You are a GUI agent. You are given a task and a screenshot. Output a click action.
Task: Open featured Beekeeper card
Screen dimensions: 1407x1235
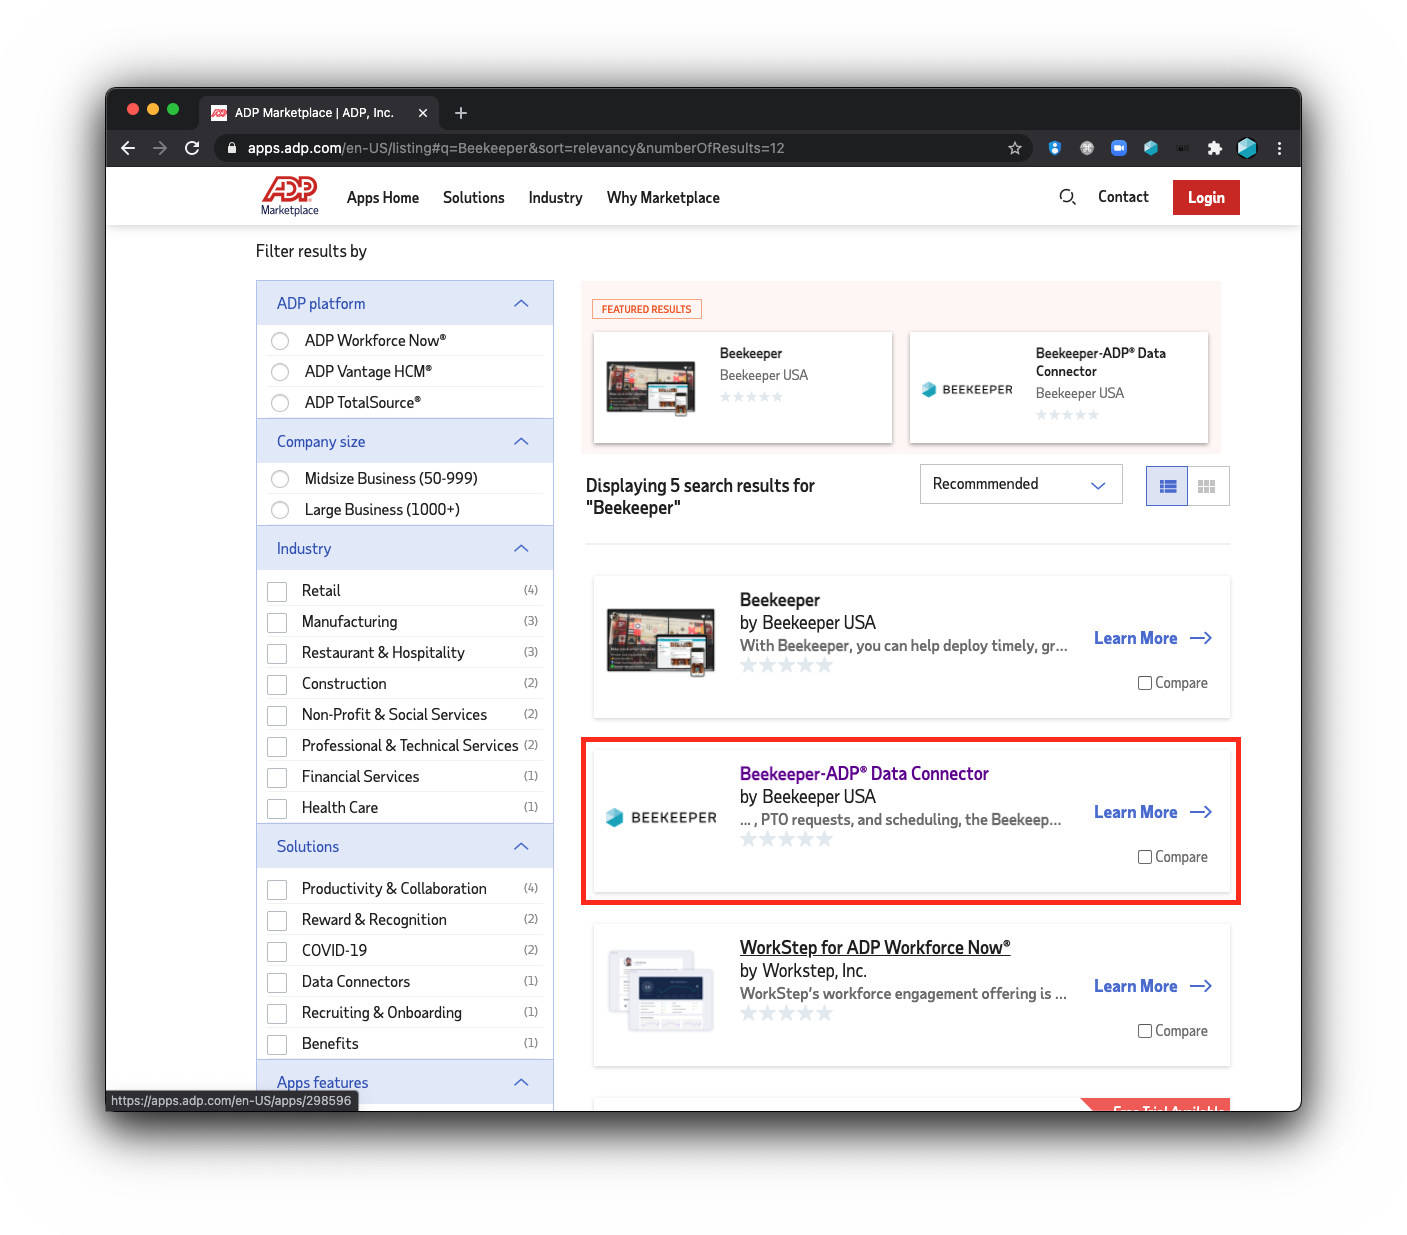point(743,387)
